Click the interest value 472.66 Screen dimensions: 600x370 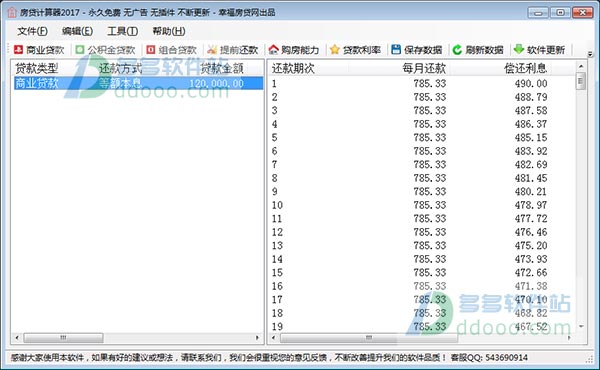click(531, 272)
